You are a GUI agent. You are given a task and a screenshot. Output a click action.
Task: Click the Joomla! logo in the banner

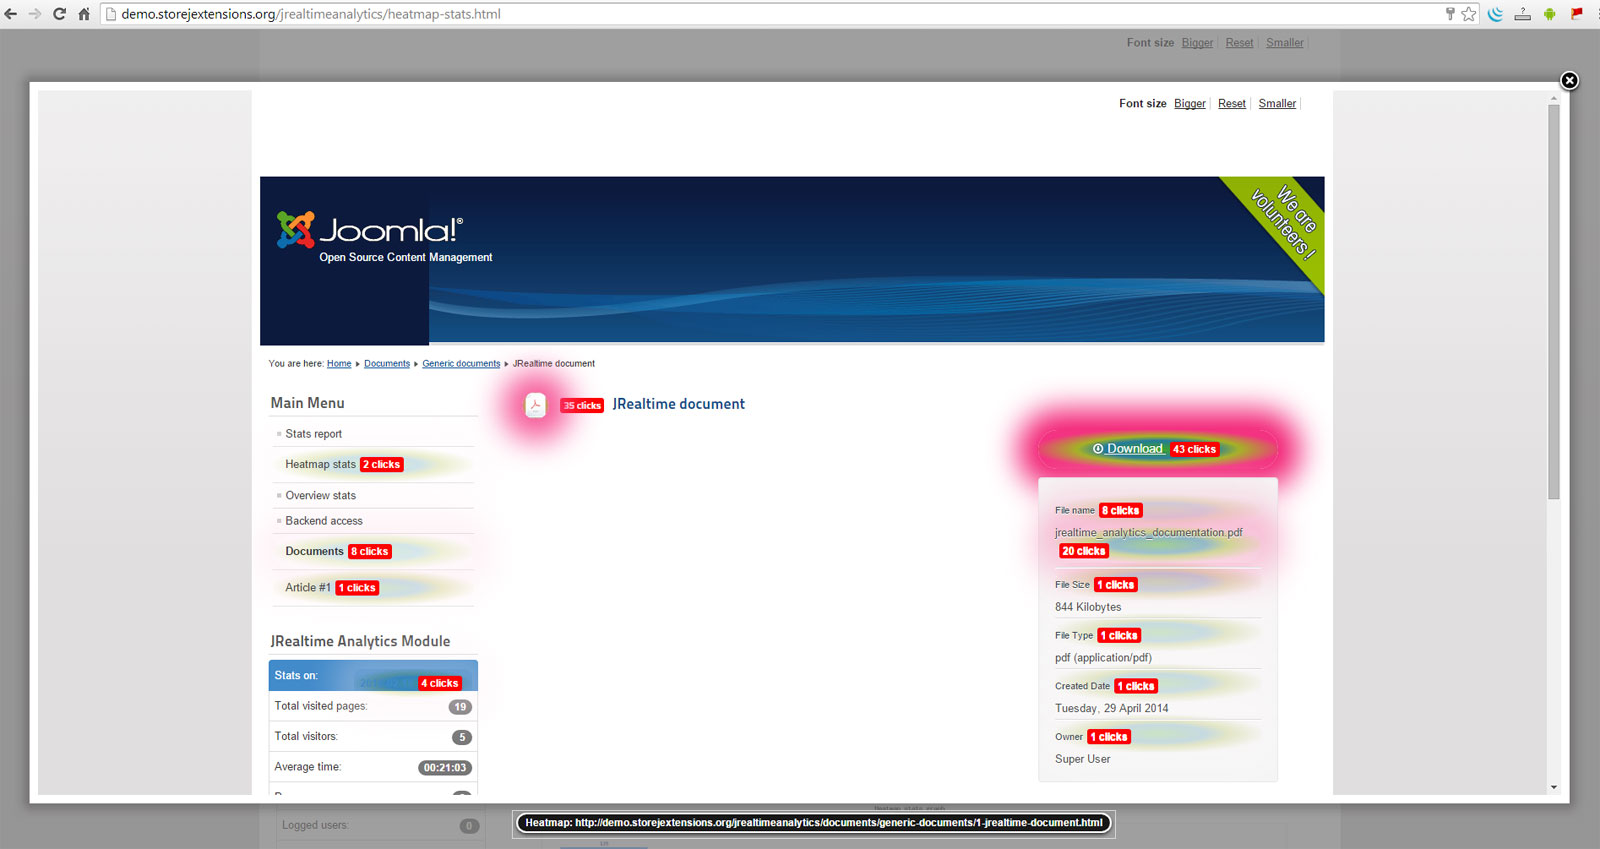click(370, 230)
